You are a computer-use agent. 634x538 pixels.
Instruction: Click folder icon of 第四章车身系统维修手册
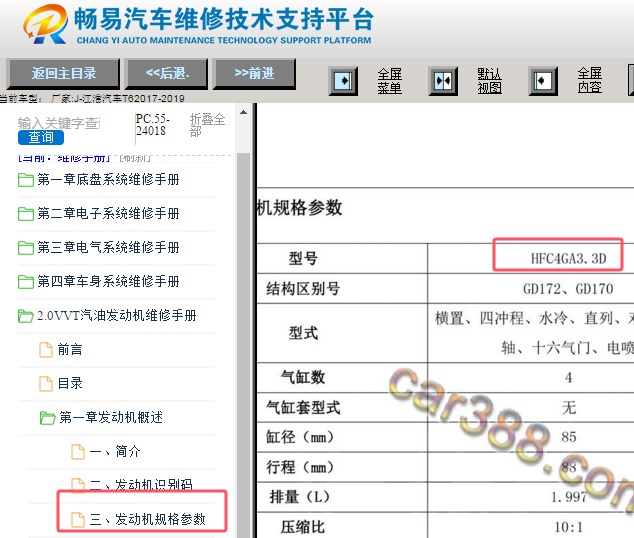click(26, 282)
